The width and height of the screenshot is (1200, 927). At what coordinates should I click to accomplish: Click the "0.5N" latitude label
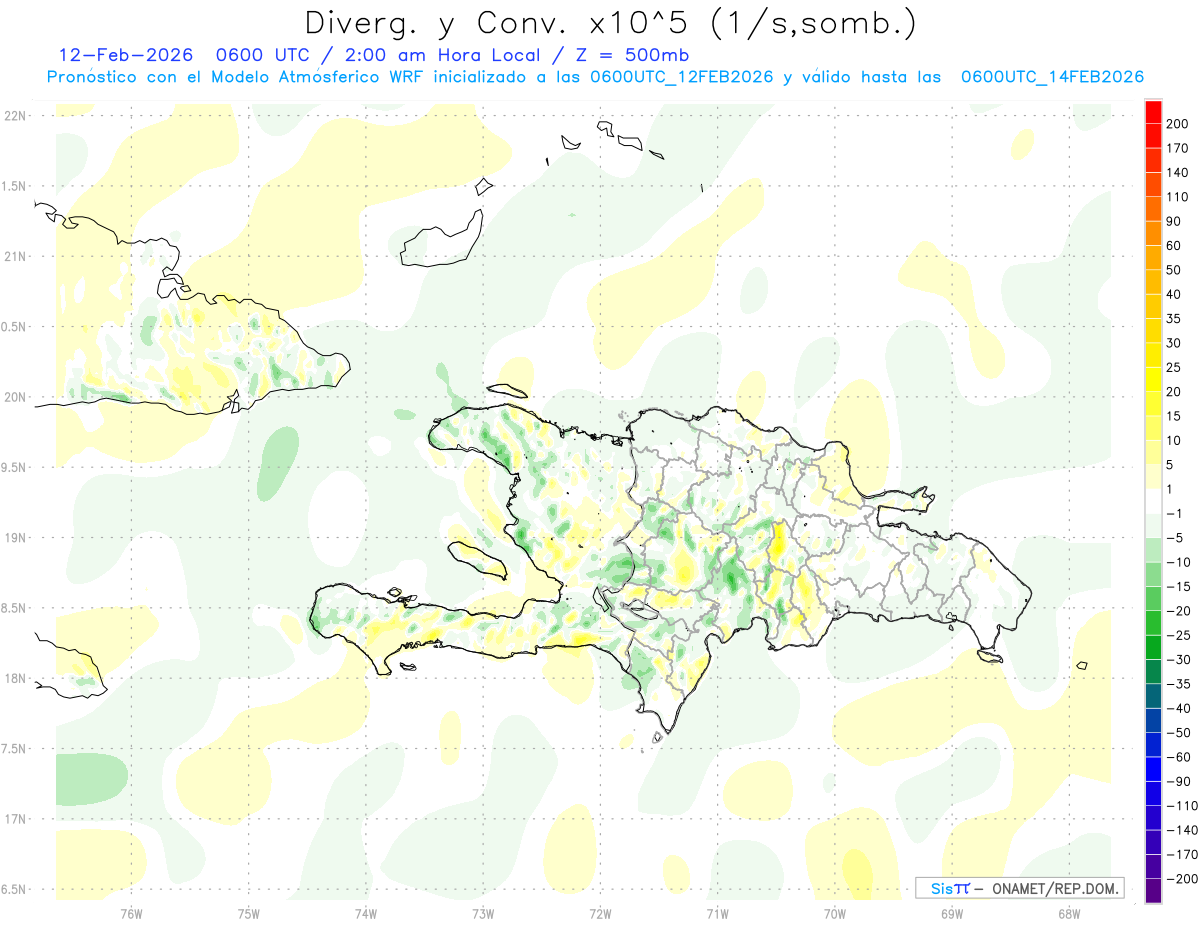(15, 327)
